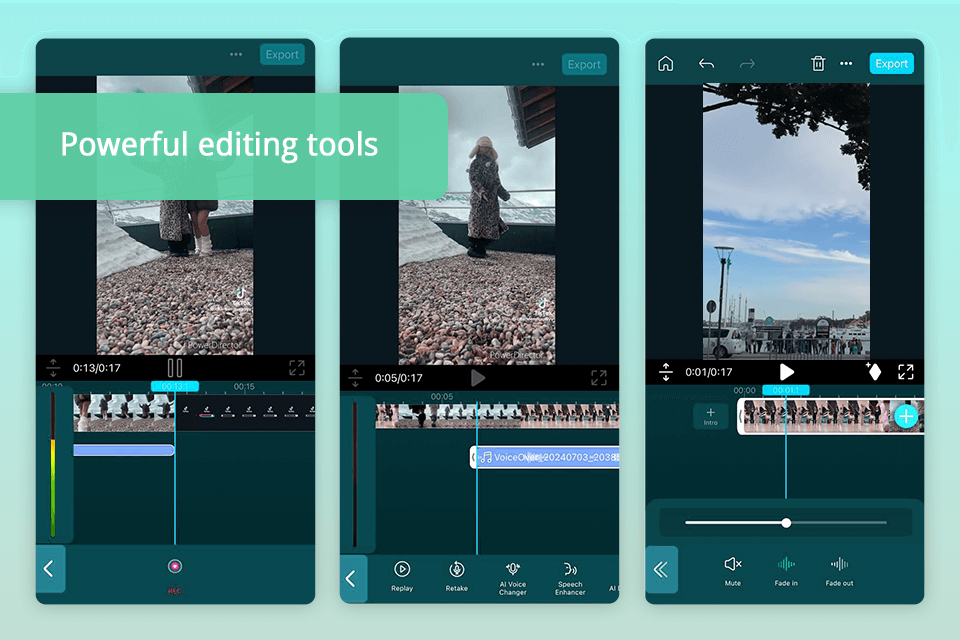
Task: Go to home in right phone screen
Action: (666, 64)
